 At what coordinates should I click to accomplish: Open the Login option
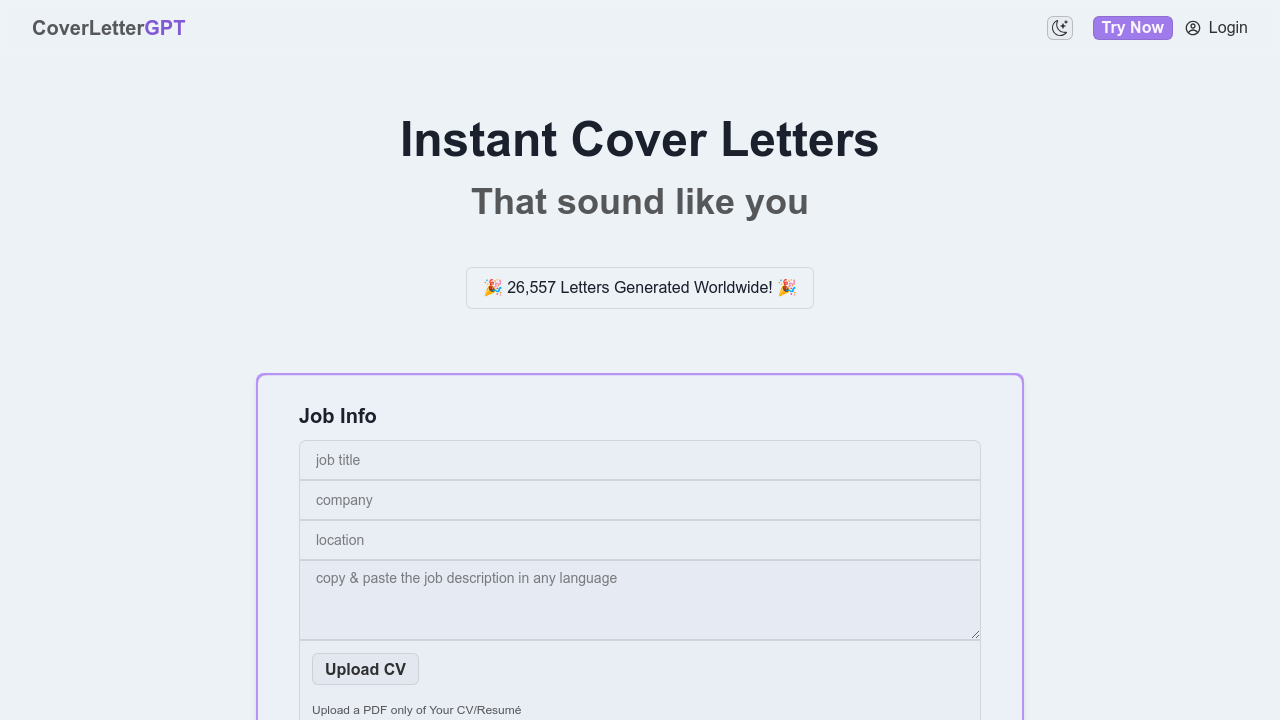tap(1229, 27)
